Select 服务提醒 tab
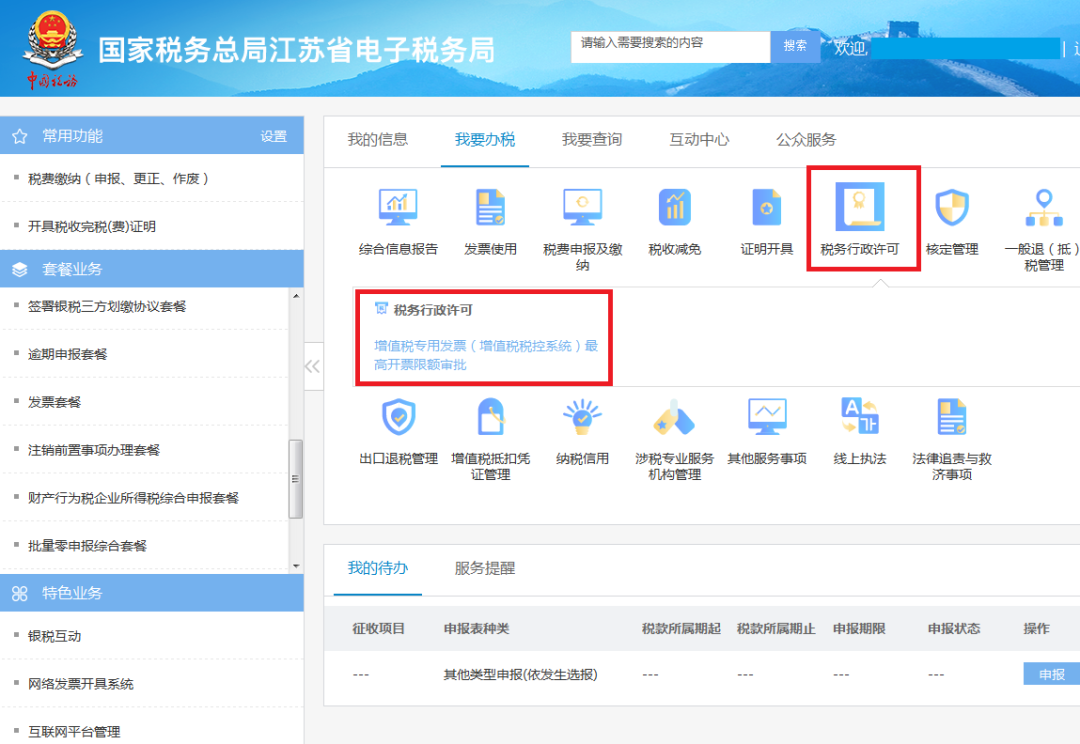This screenshot has width=1080, height=744. pos(485,568)
